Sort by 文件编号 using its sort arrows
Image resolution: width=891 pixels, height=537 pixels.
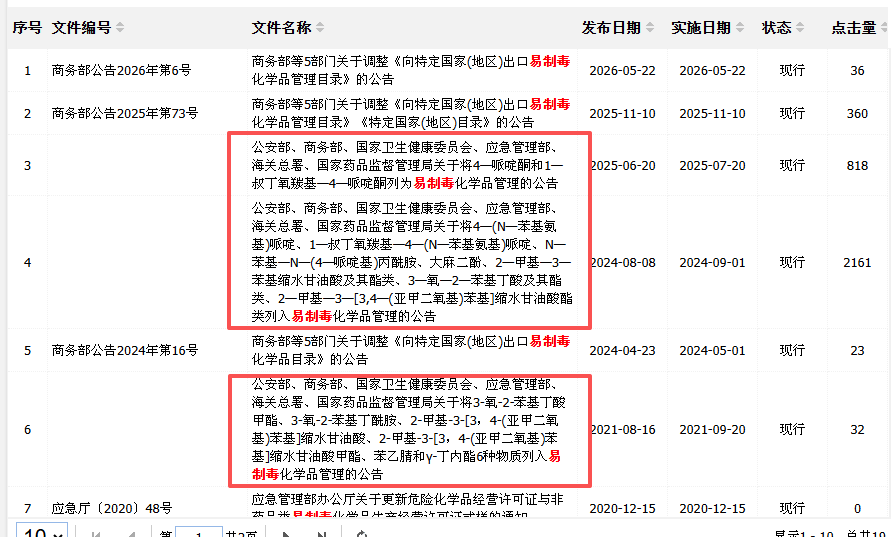pyautogui.click(x=120, y=27)
